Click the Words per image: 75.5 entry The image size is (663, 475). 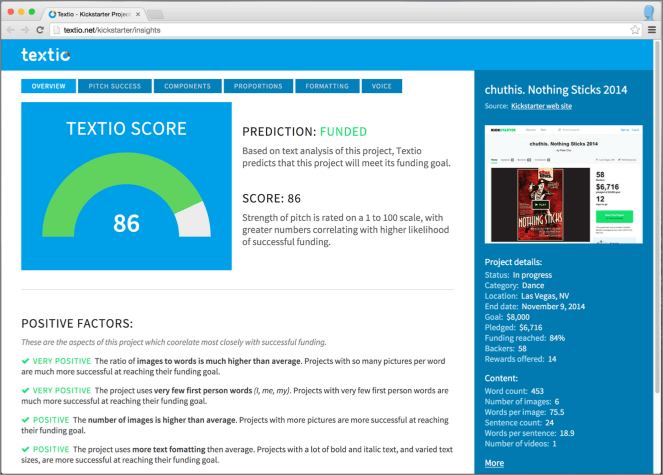(x=524, y=412)
